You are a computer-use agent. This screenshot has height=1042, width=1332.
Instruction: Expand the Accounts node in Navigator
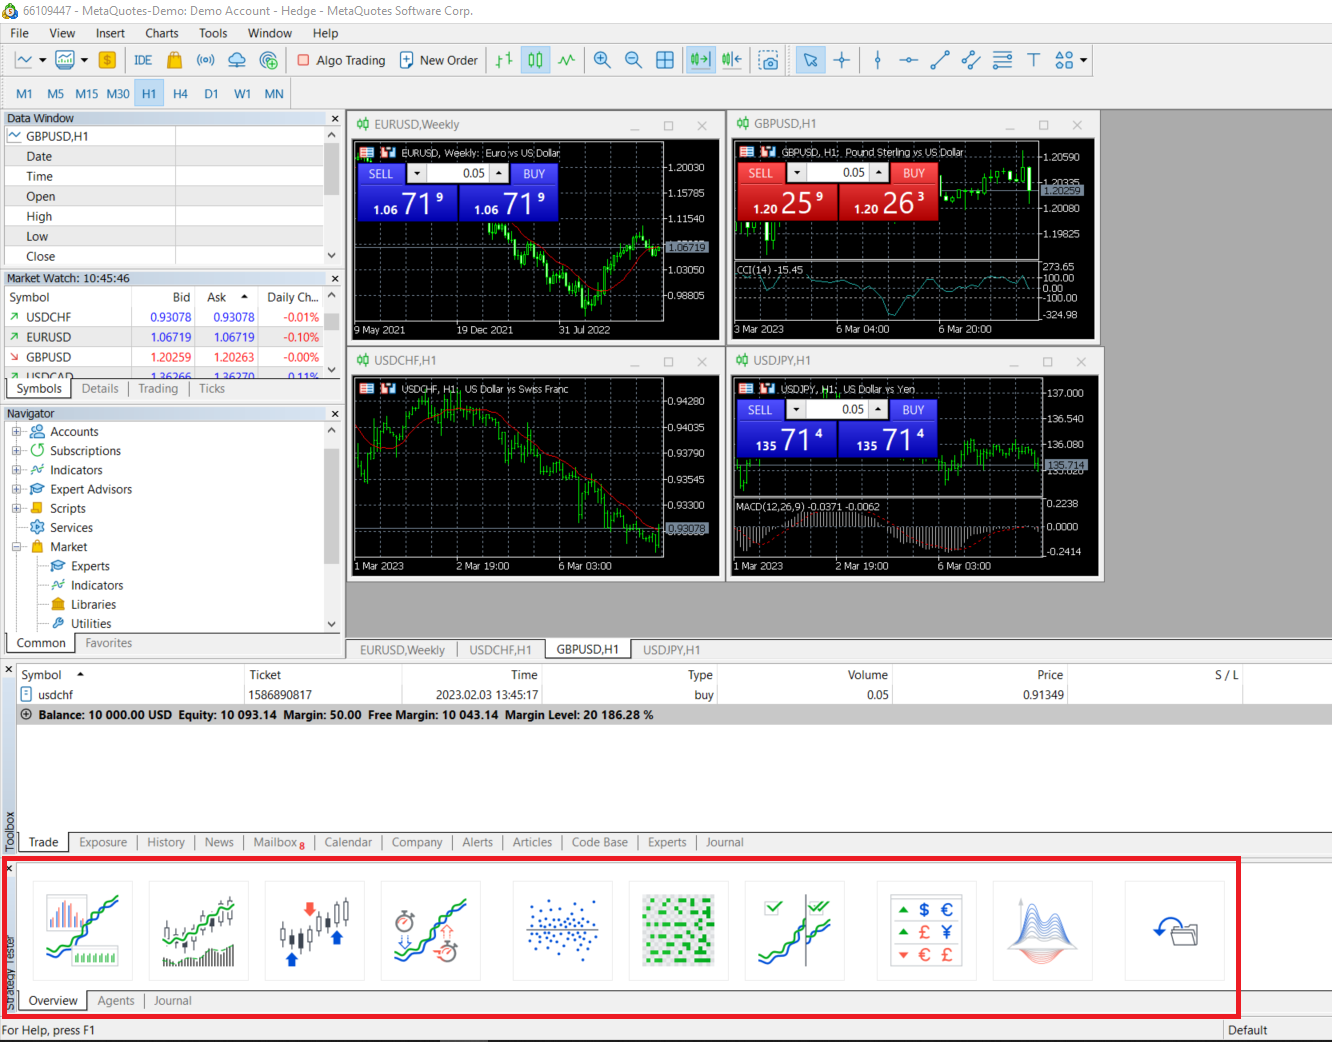click(x=16, y=432)
